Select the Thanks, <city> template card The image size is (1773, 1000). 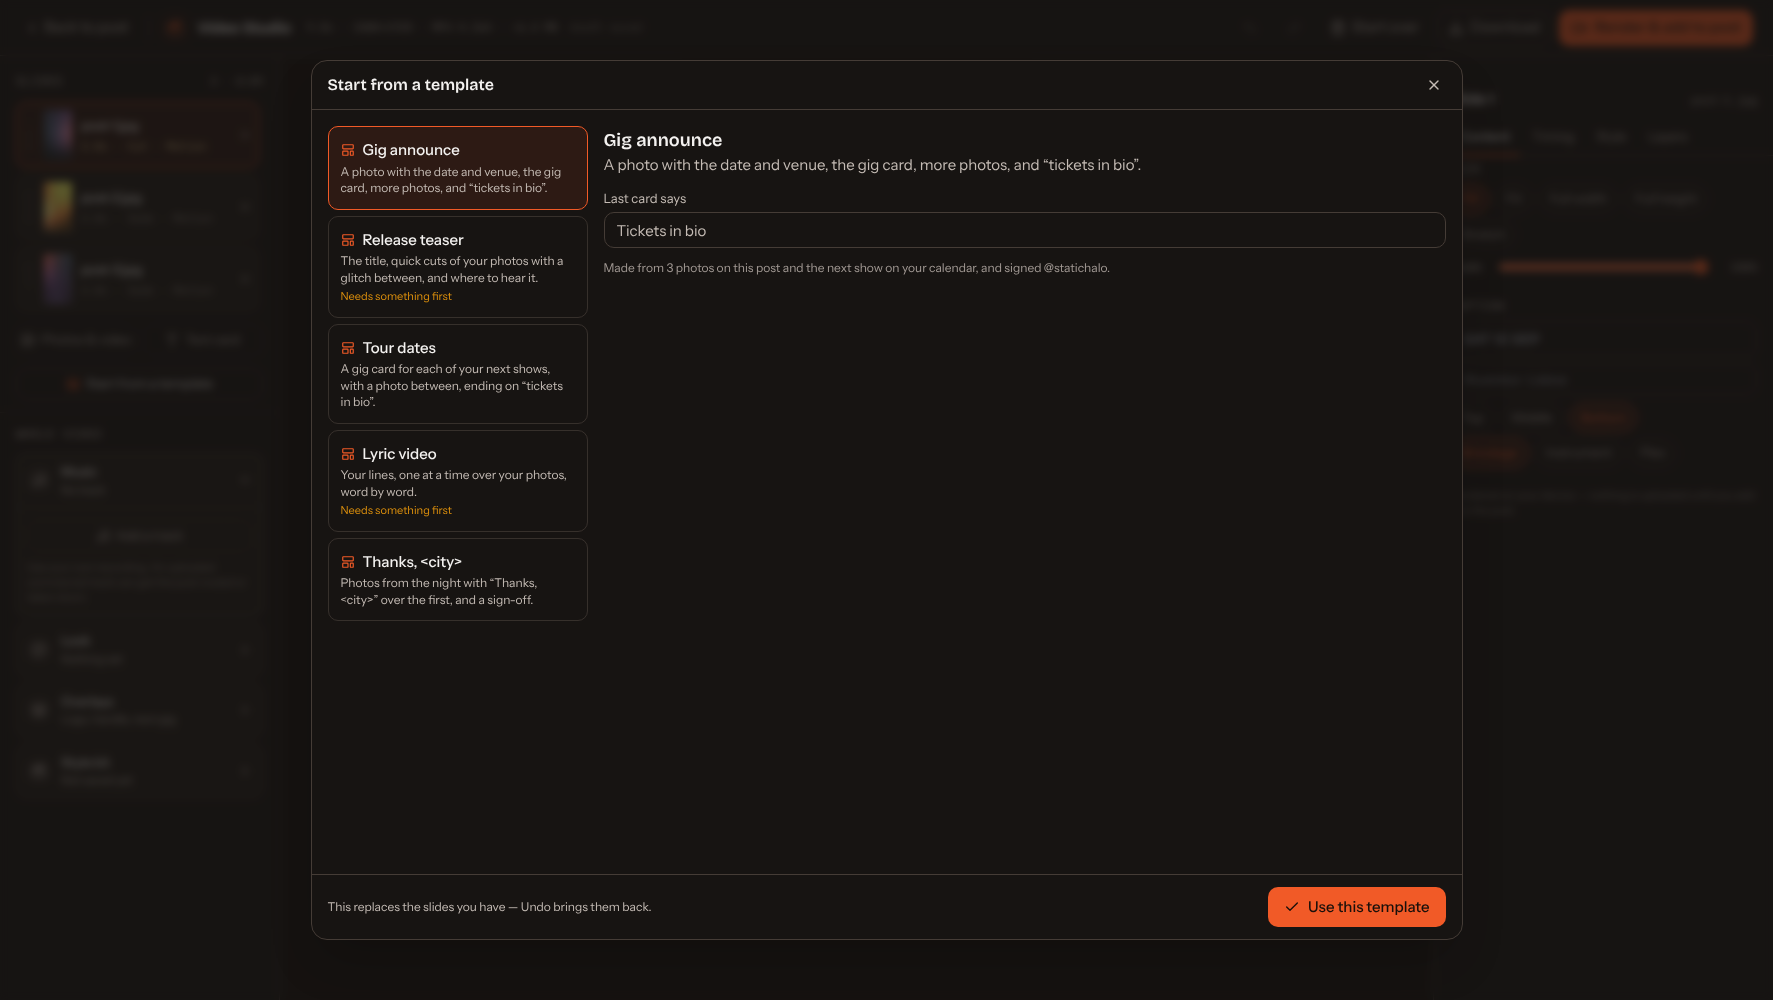tap(458, 579)
